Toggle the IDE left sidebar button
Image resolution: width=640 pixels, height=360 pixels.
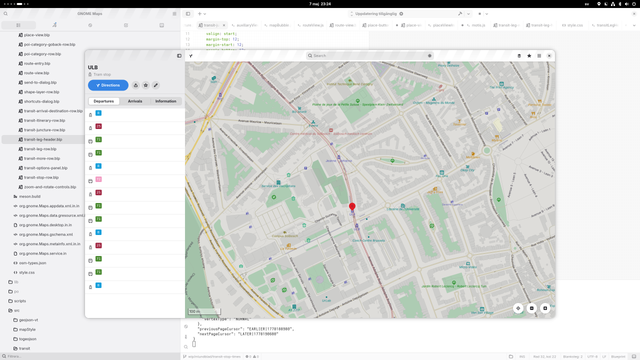188,14
